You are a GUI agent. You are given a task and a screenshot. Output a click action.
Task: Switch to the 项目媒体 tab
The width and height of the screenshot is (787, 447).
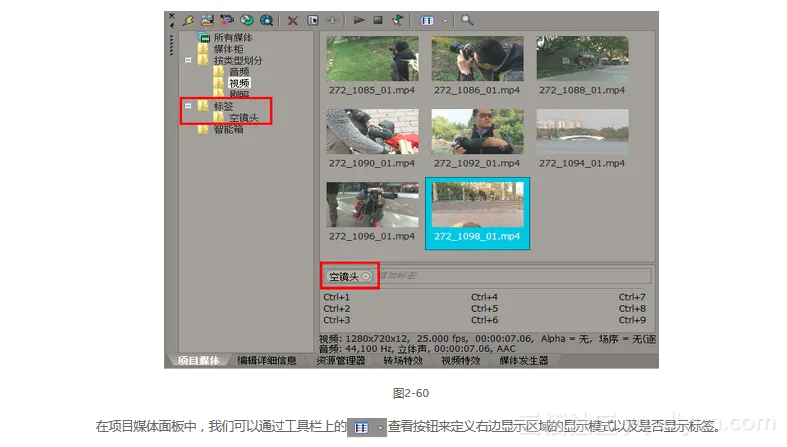point(198,361)
